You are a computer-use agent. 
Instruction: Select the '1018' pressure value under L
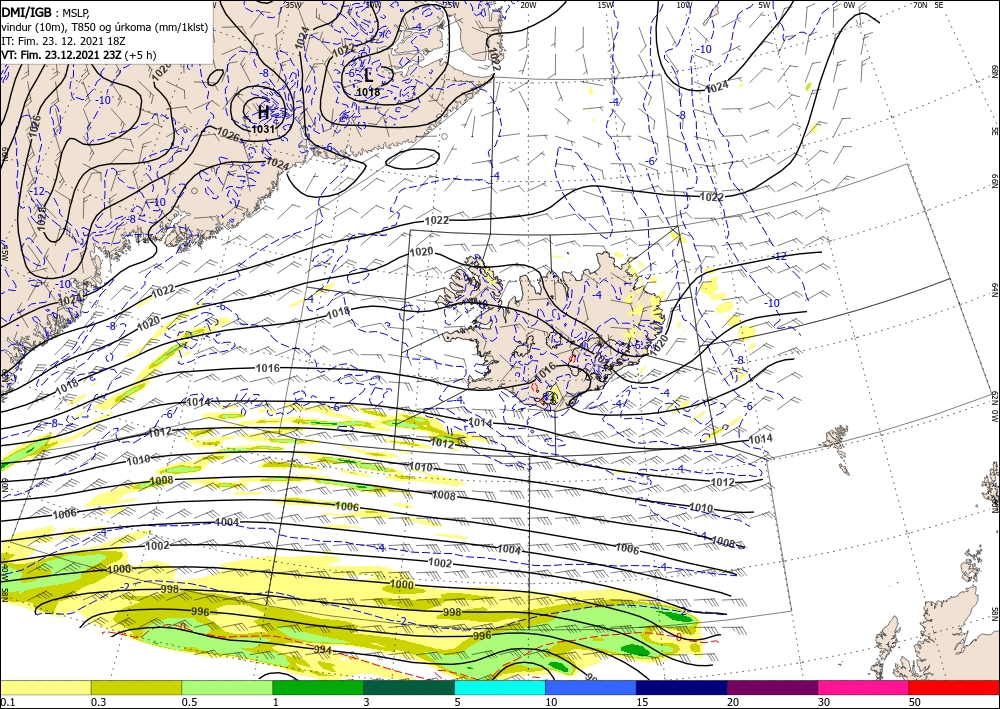click(x=368, y=92)
